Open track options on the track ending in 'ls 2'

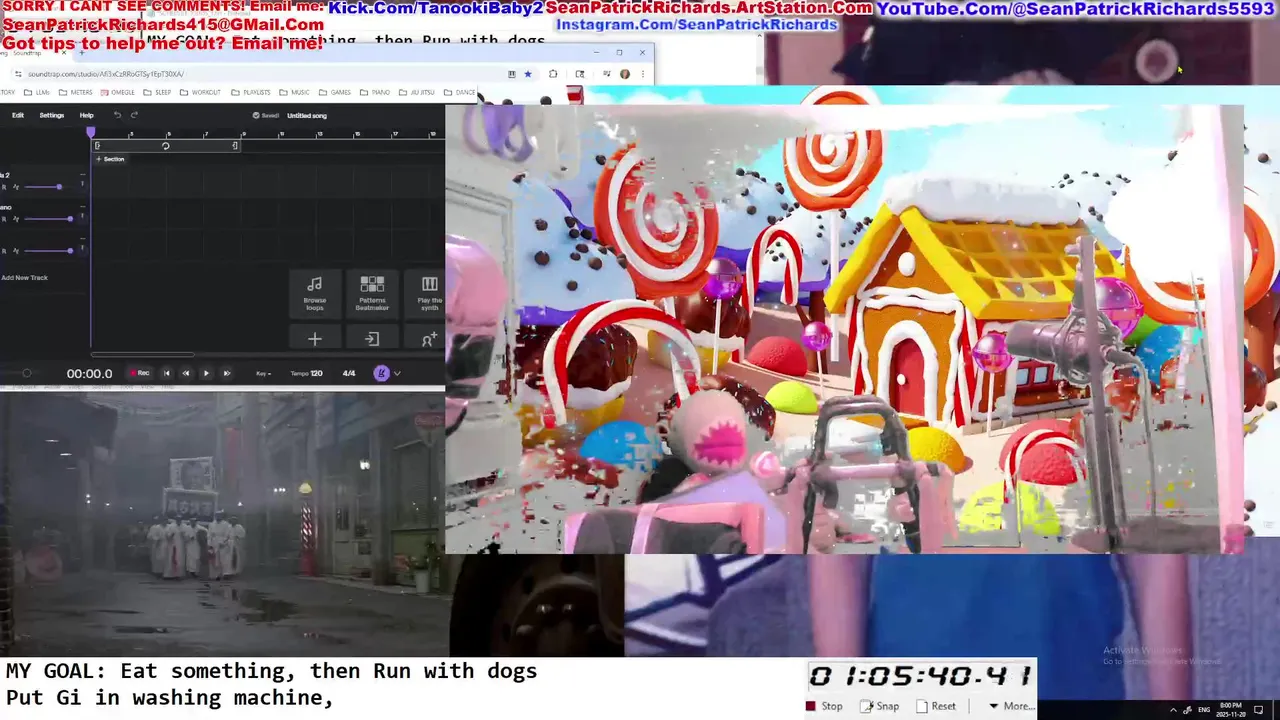(x=82, y=176)
